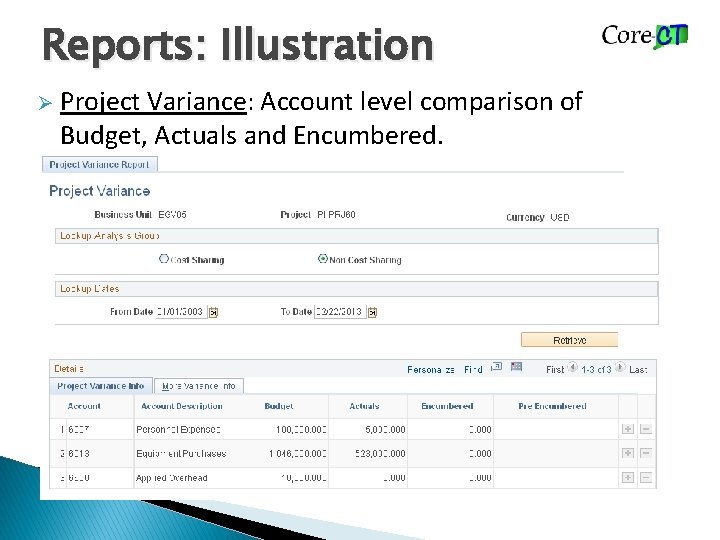Image resolution: width=720 pixels, height=540 pixels.
Task: Sort by the Account column header
Action: (x=84, y=406)
